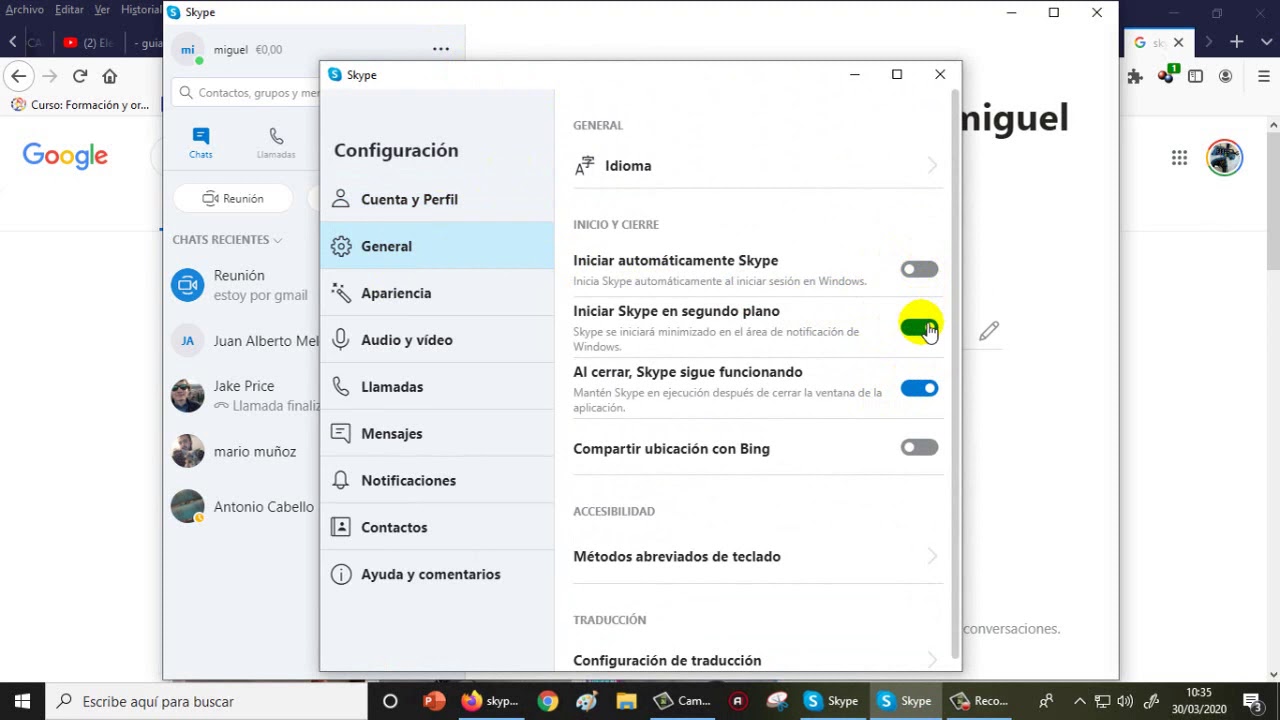This screenshot has height=720, width=1280.
Task: Open Firefox hamburger menu
Action: (x=1264, y=76)
